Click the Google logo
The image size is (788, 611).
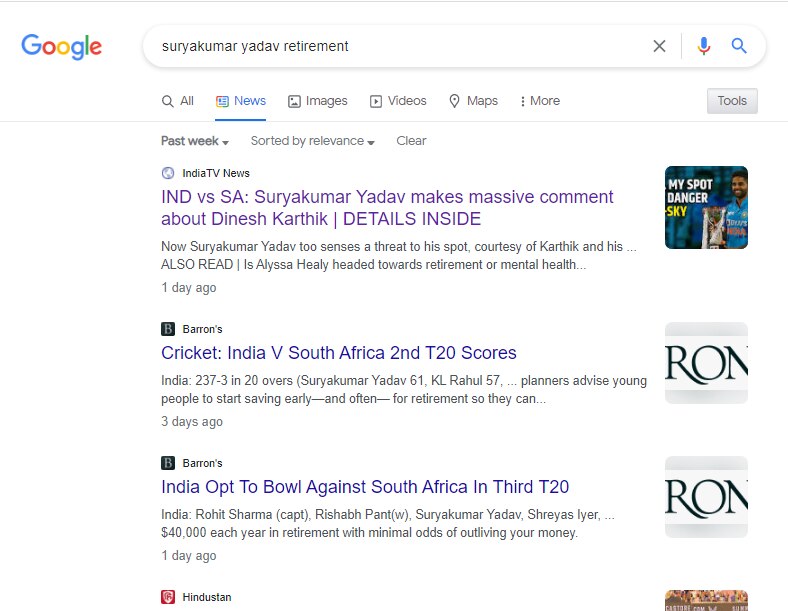click(x=61, y=46)
